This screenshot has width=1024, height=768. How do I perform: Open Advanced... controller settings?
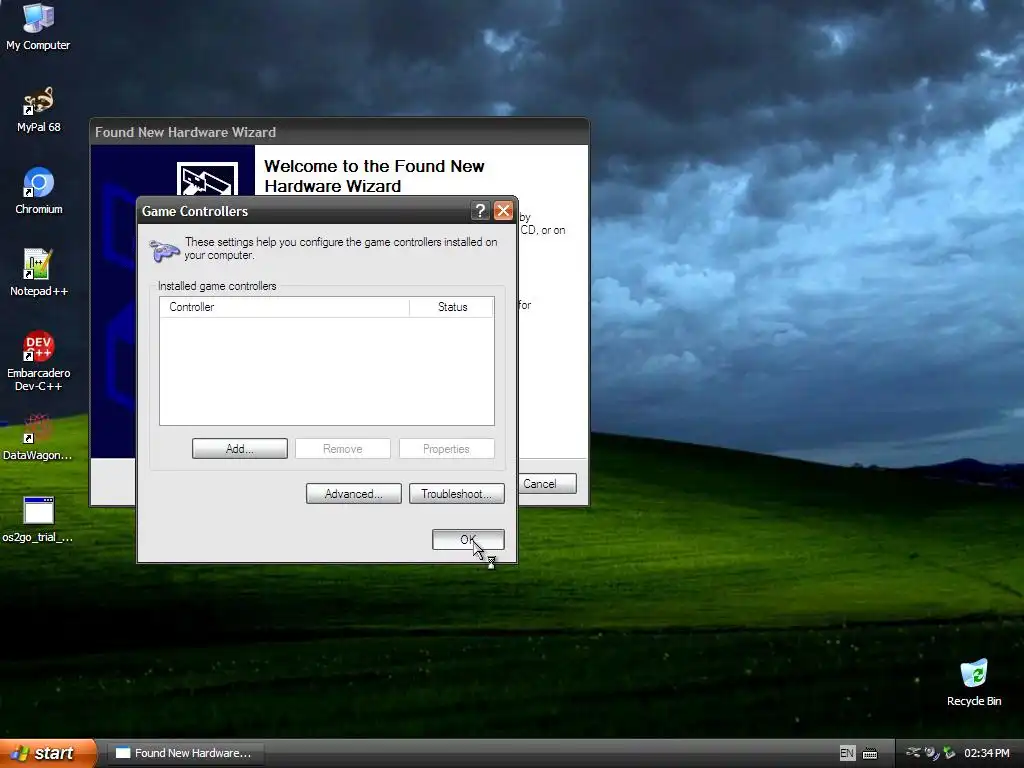[354, 494]
